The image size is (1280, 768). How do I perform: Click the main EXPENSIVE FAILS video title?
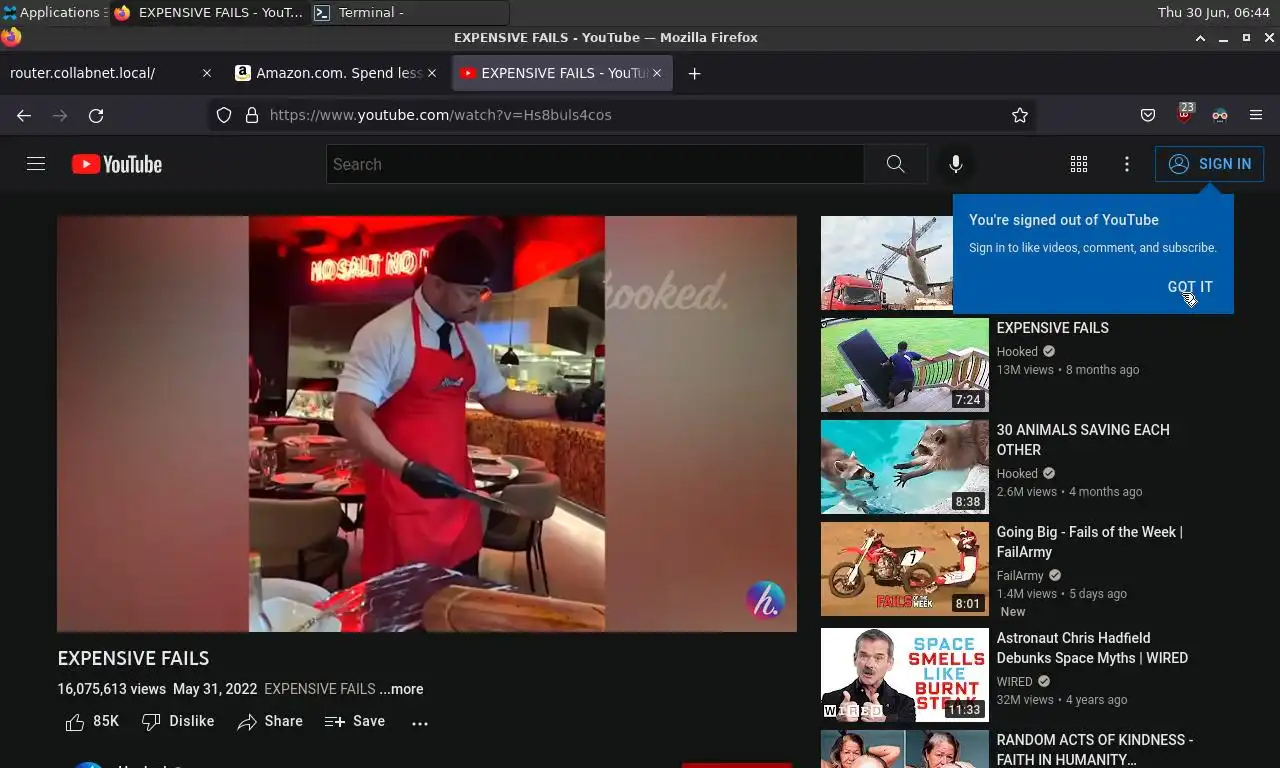click(133, 658)
